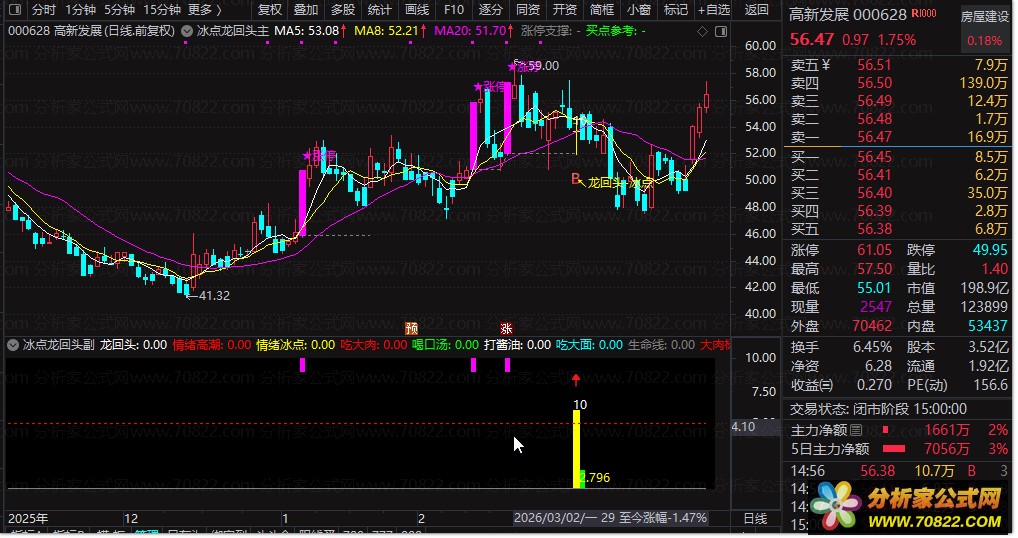Select the 15分钟 timeframe tab

click(x=162, y=10)
